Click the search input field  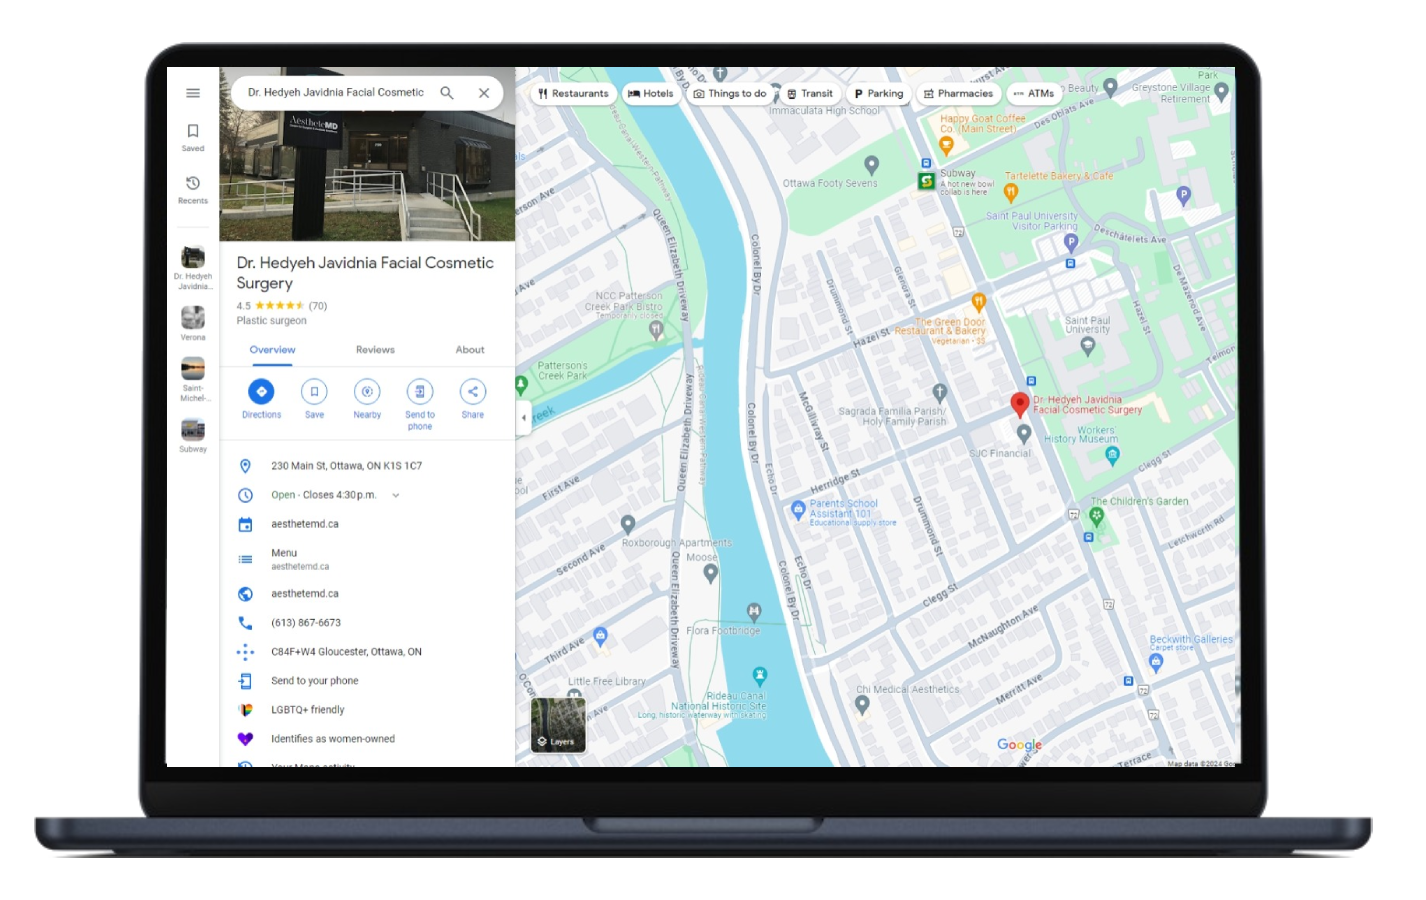click(x=336, y=93)
